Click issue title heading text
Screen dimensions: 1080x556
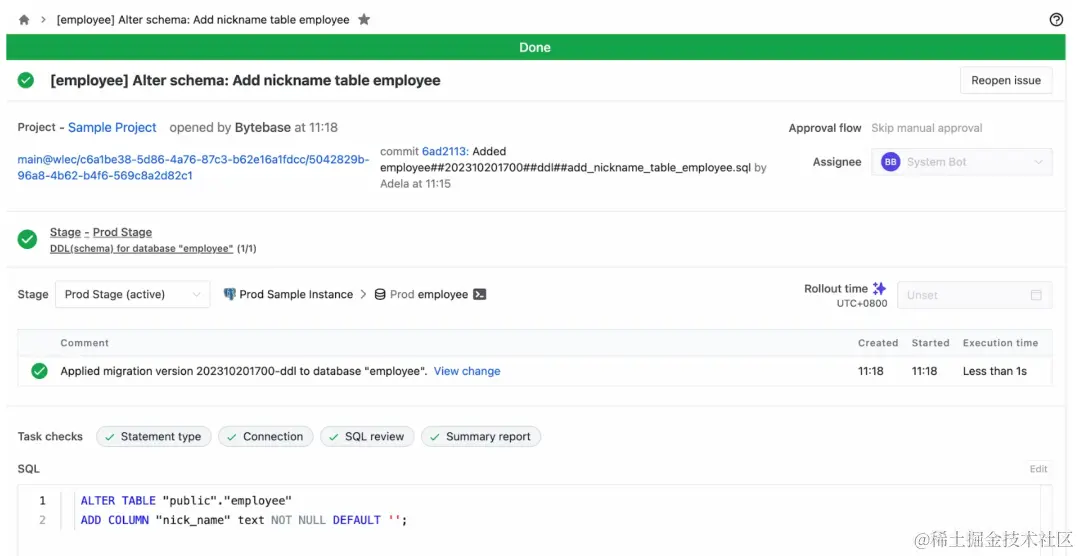[245, 81]
